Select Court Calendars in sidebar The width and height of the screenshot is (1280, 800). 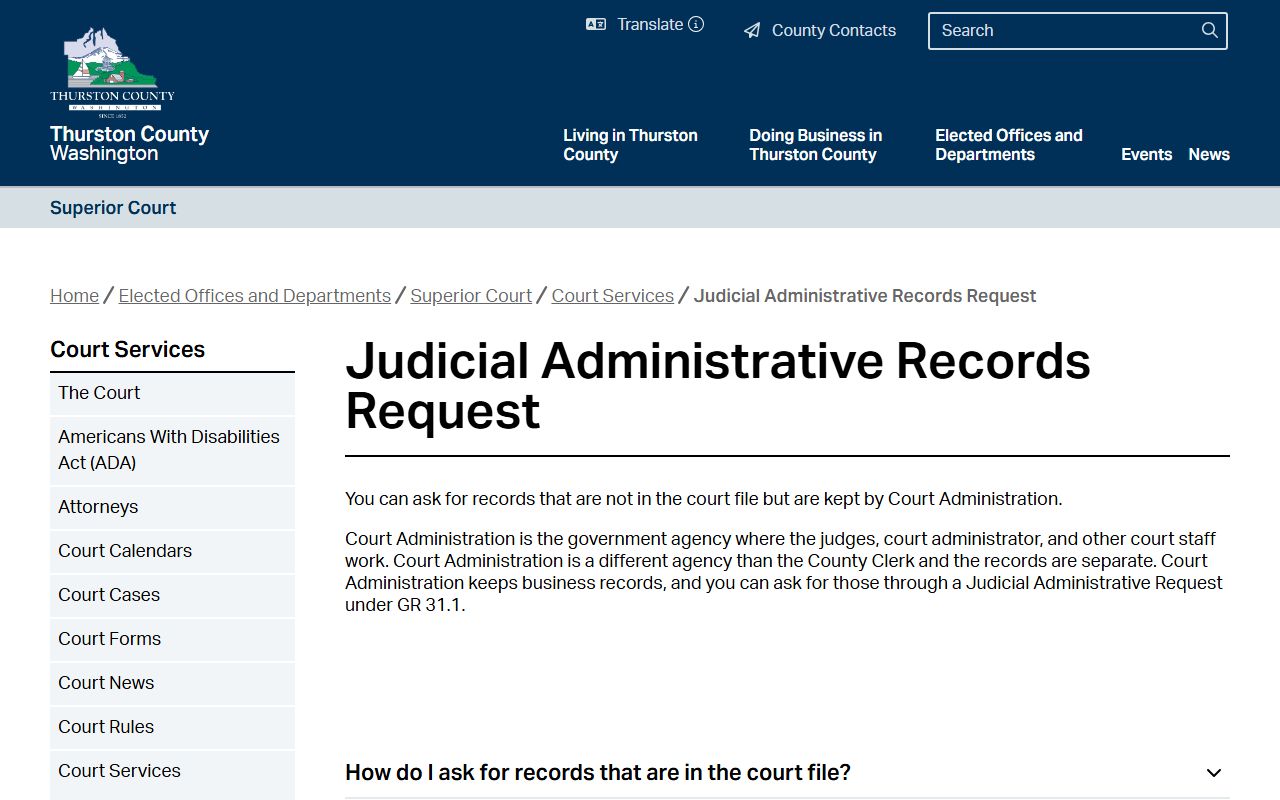click(x=172, y=551)
